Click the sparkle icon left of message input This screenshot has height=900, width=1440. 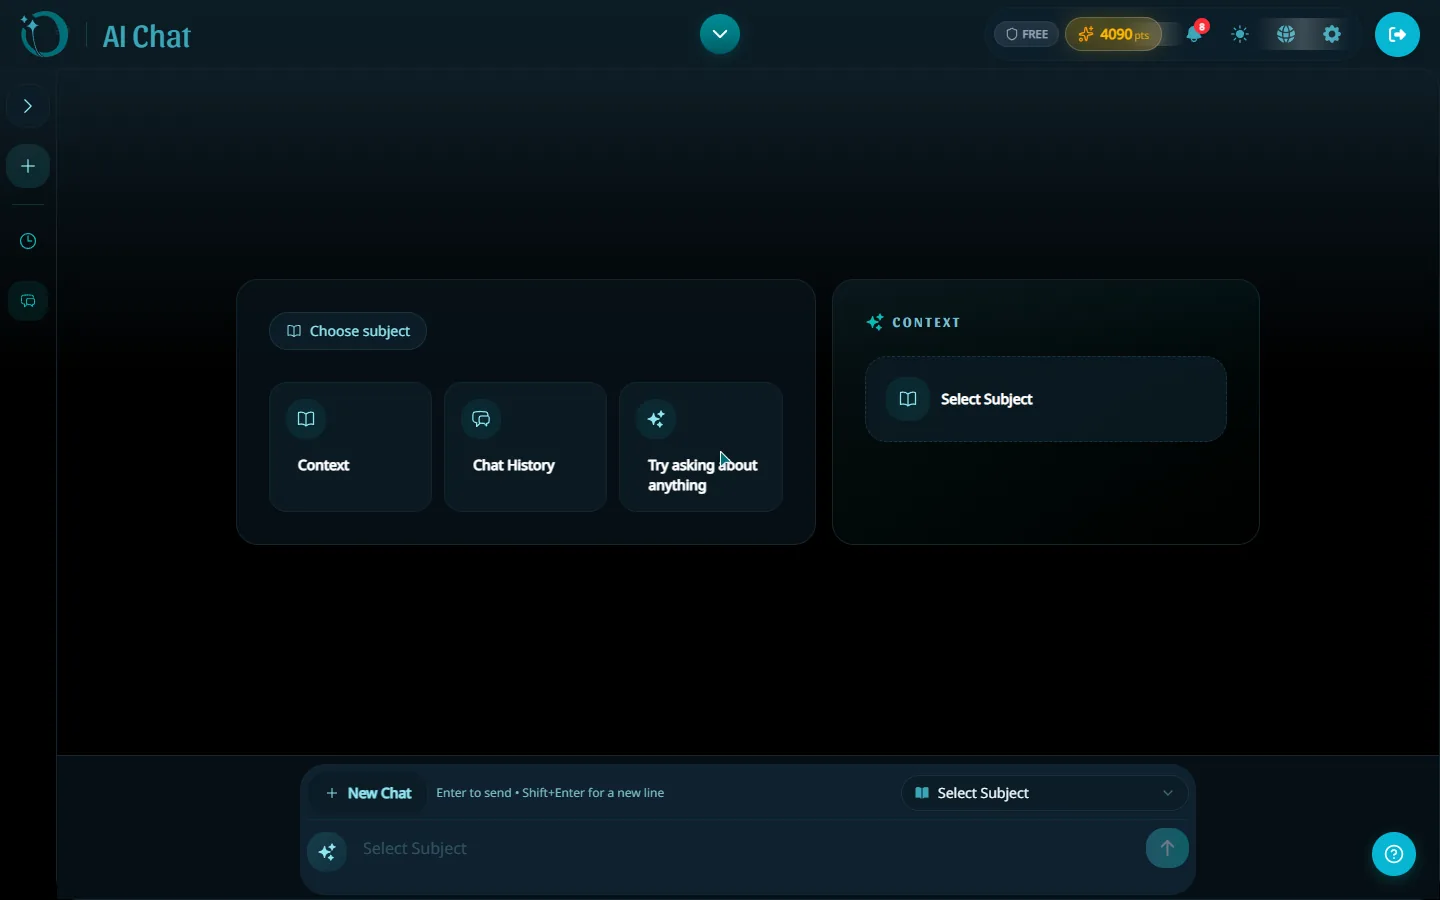(x=327, y=852)
